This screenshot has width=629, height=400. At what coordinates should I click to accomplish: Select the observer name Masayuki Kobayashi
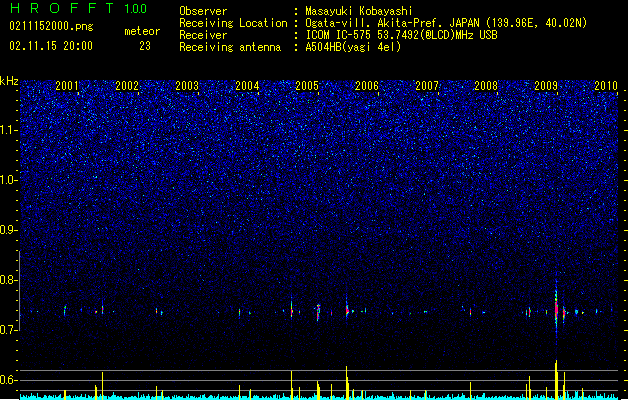[359, 11]
